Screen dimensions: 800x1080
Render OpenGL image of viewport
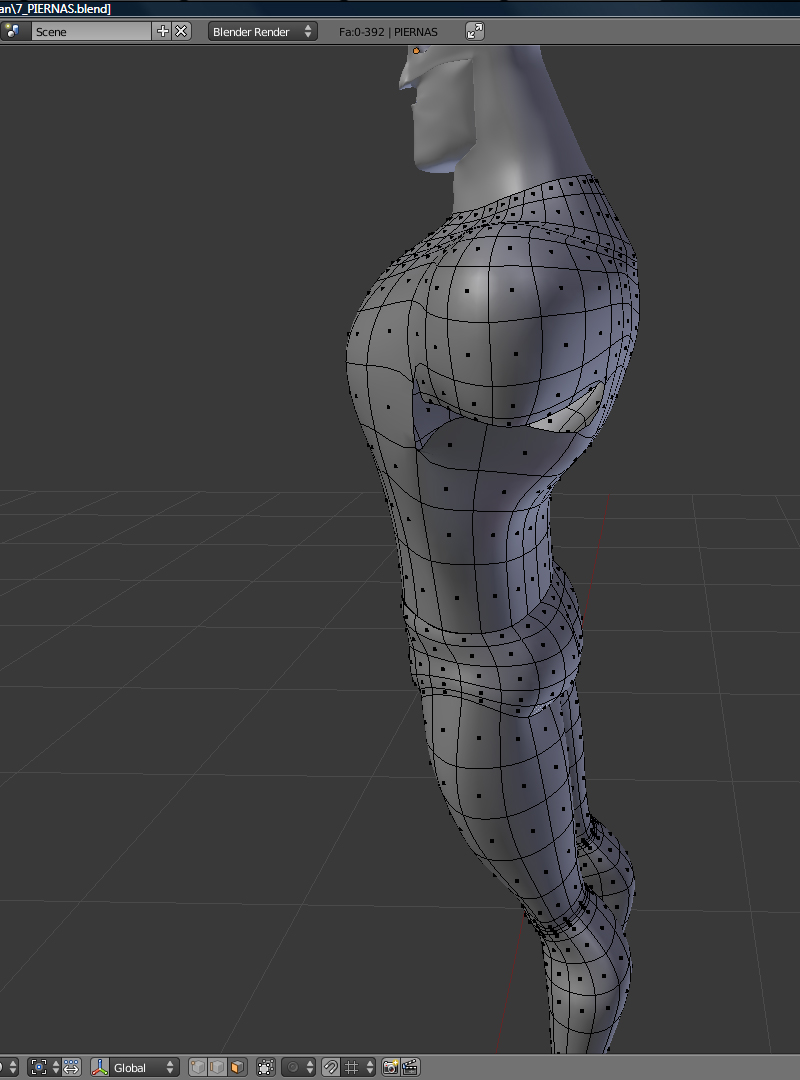point(391,1068)
